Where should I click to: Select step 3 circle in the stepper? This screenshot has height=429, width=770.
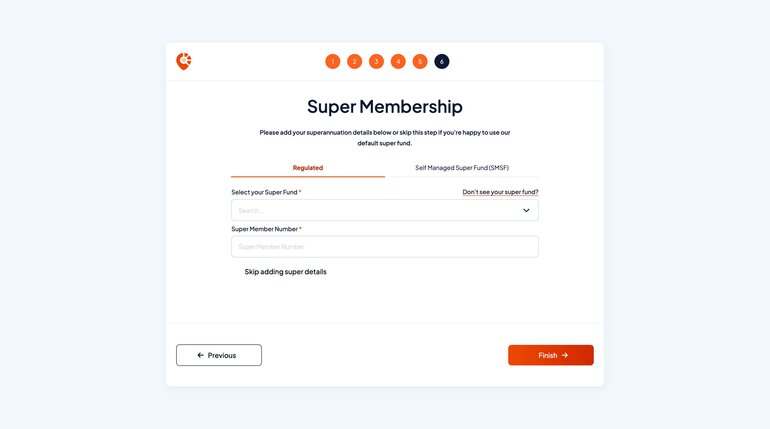pos(376,61)
